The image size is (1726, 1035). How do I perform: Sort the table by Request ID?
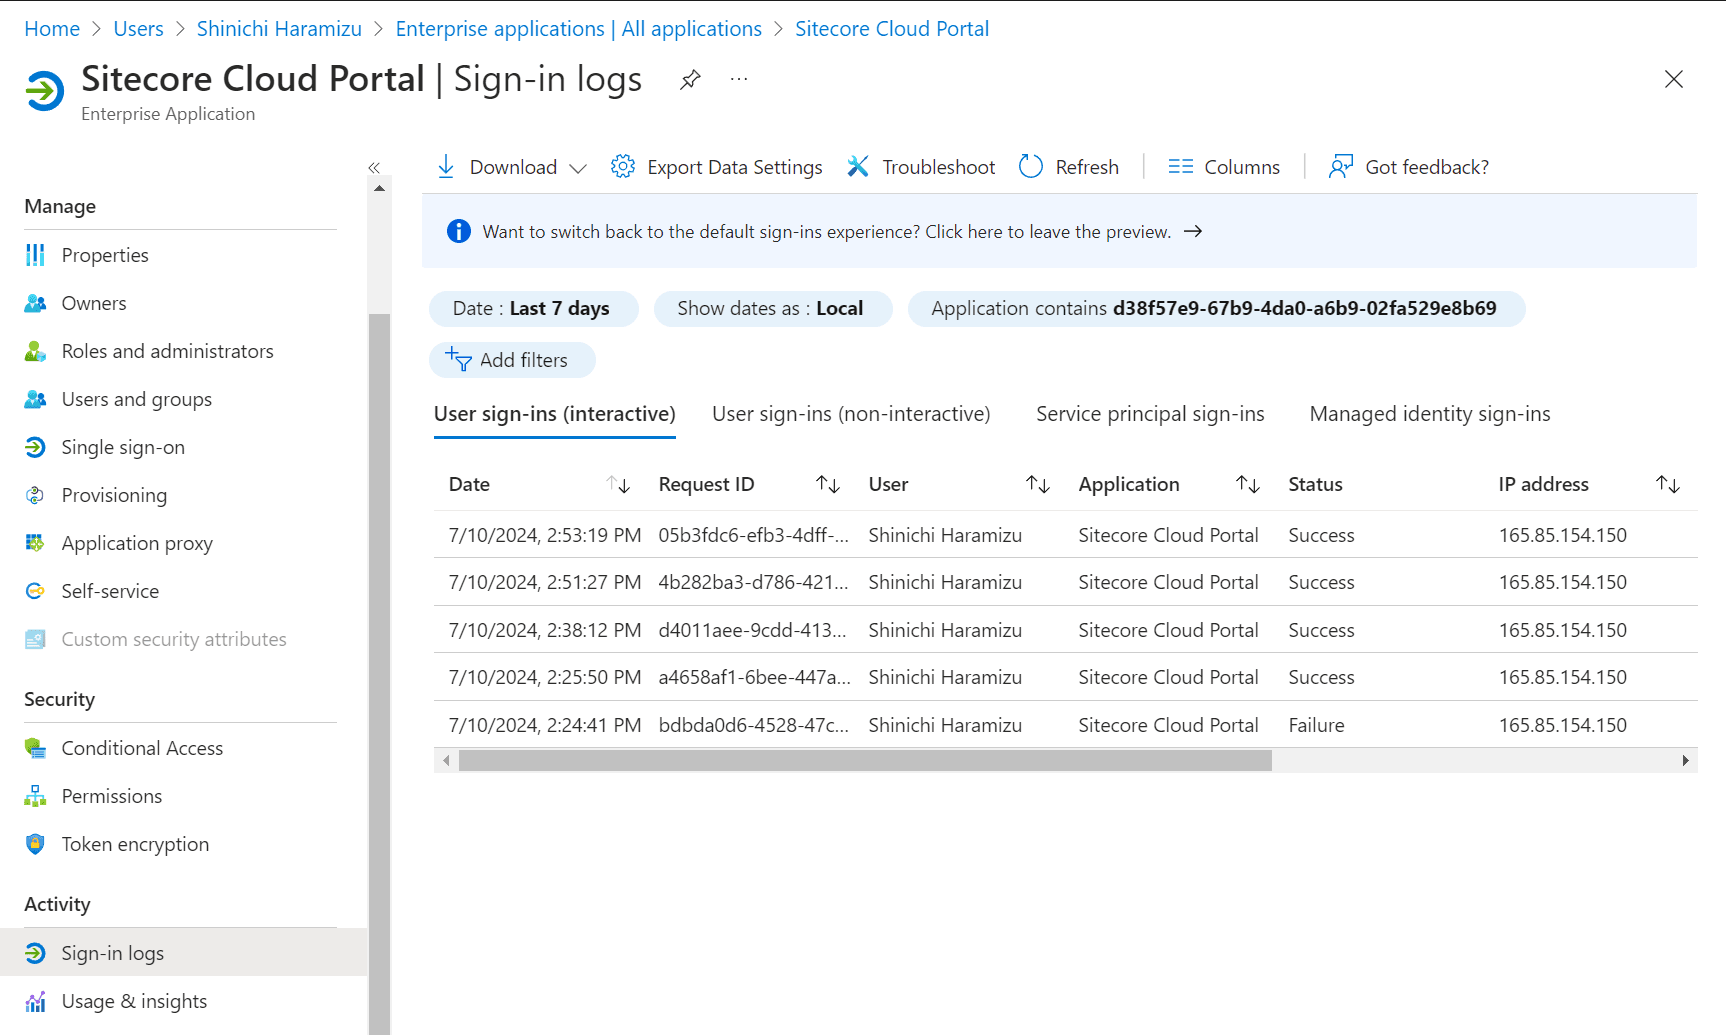tap(827, 485)
